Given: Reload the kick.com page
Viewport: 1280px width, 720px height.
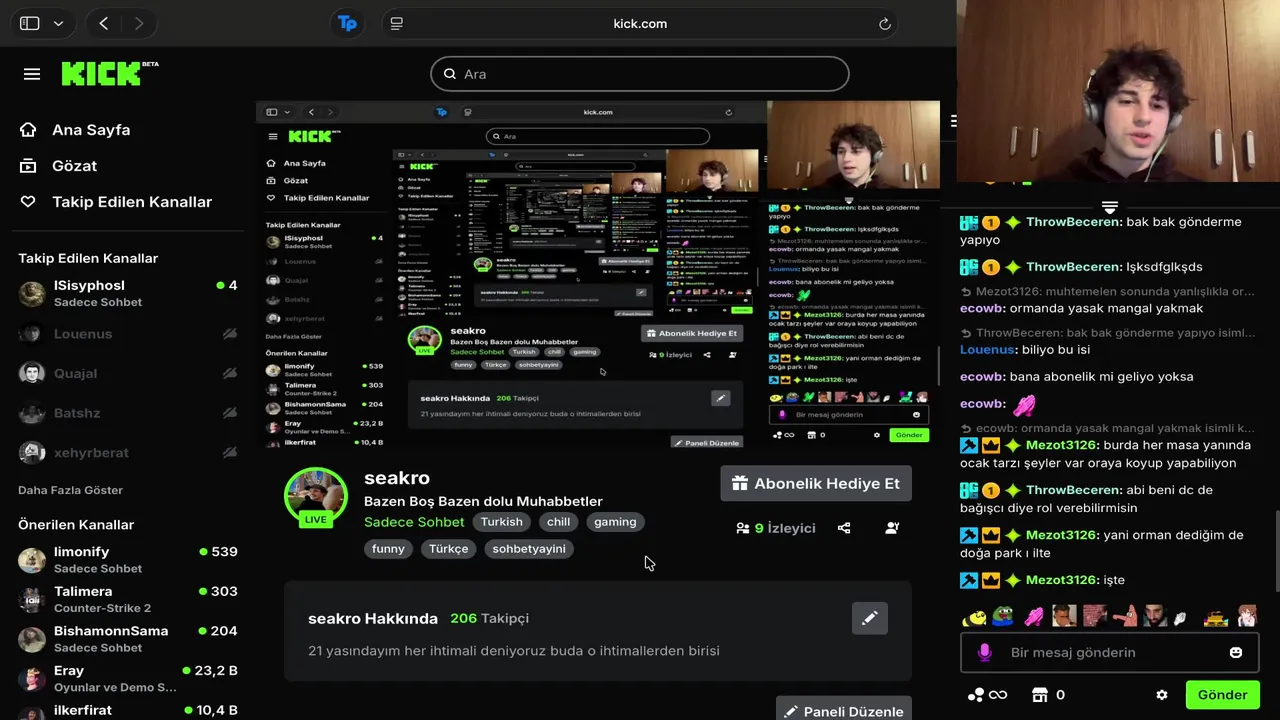Looking at the screenshot, I should (884, 23).
